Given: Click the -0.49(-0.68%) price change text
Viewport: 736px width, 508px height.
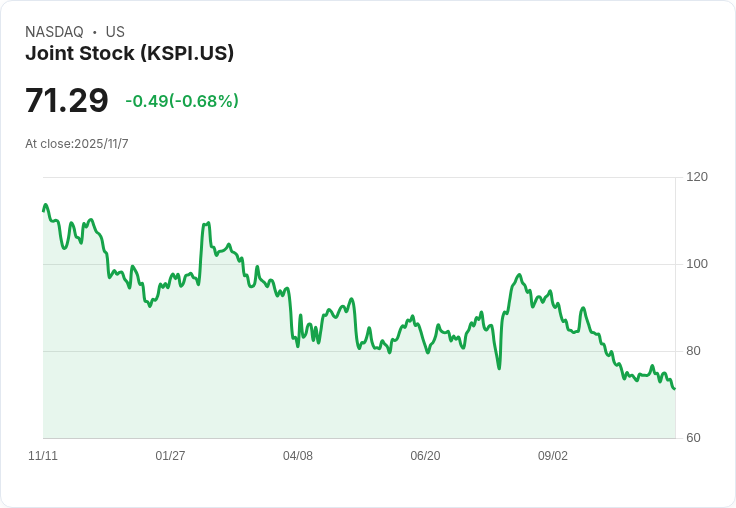Looking at the screenshot, I should pyautogui.click(x=182, y=101).
